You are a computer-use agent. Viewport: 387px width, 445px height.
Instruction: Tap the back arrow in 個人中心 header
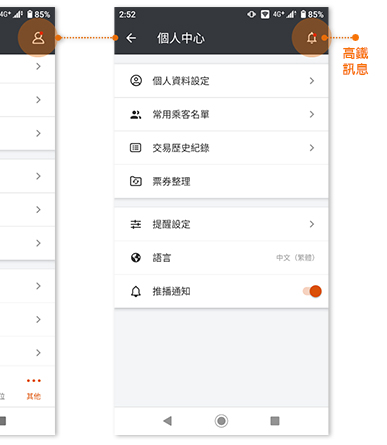tap(131, 38)
